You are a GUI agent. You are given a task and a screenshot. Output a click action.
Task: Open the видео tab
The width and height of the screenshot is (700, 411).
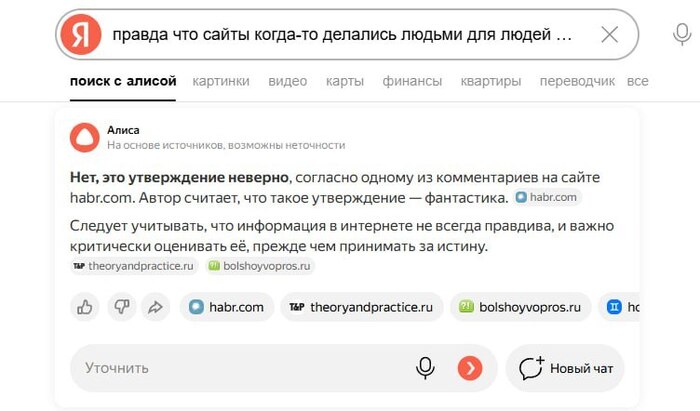pyautogui.click(x=288, y=81)
